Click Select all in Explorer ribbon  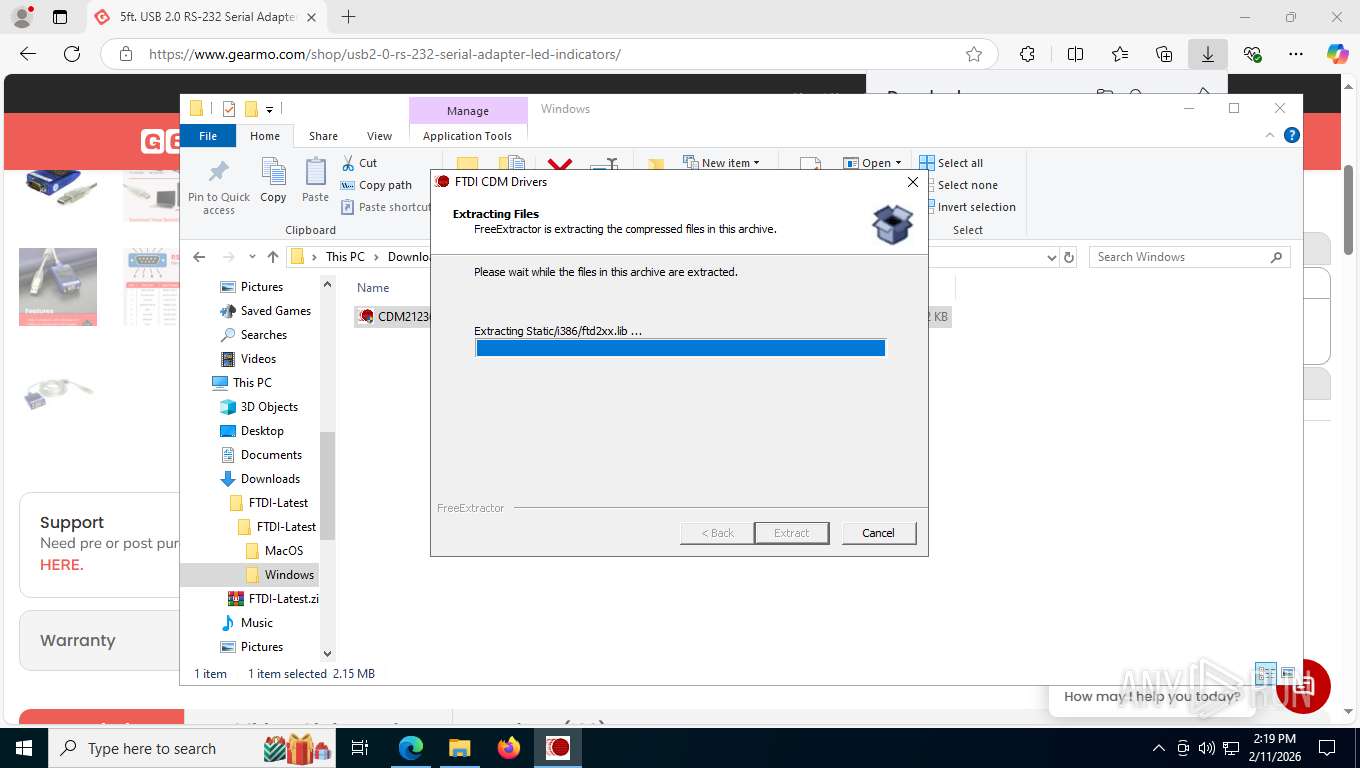951,163
